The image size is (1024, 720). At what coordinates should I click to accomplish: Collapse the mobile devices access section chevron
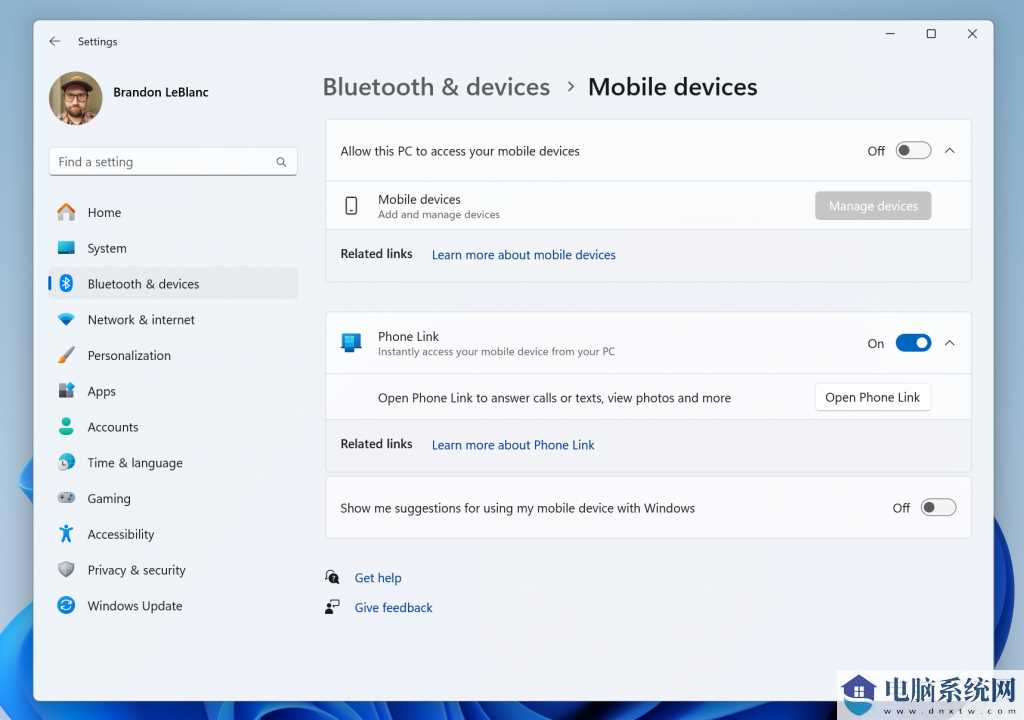point(950,151)
